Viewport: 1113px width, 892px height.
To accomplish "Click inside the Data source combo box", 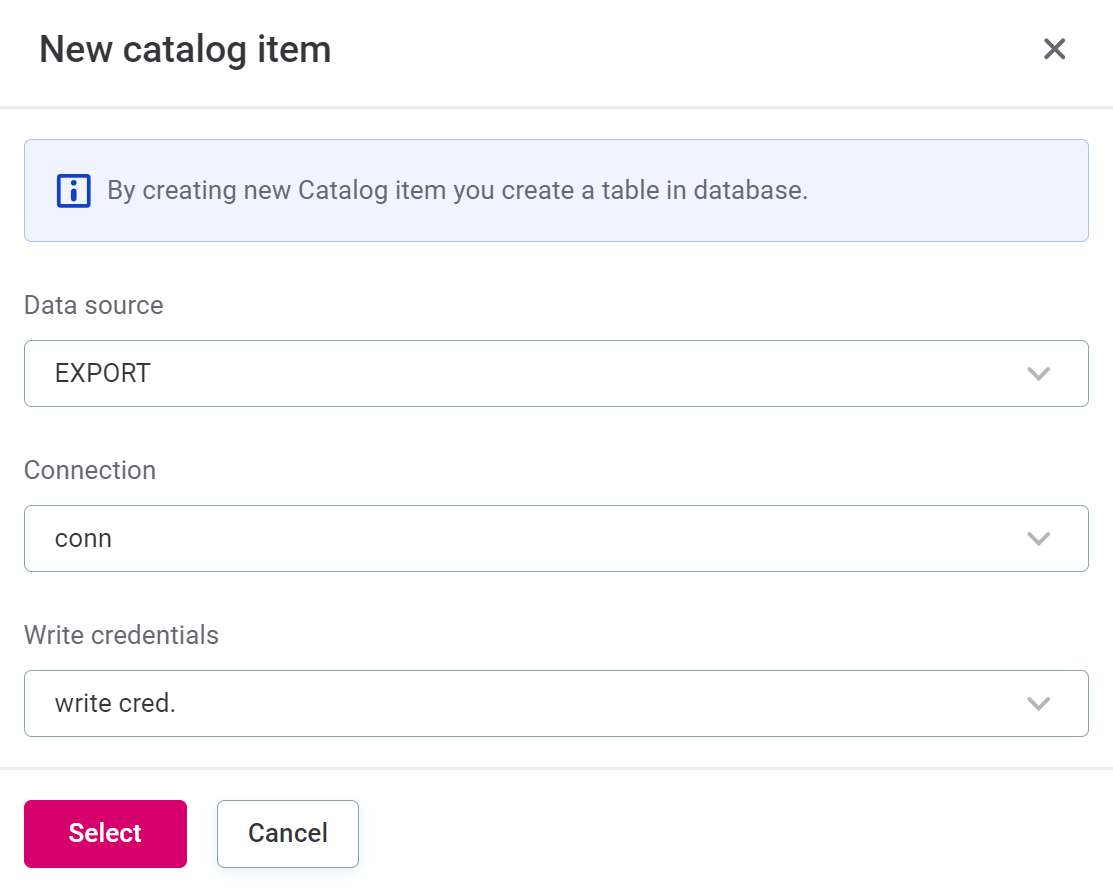I will coord(500,373).
